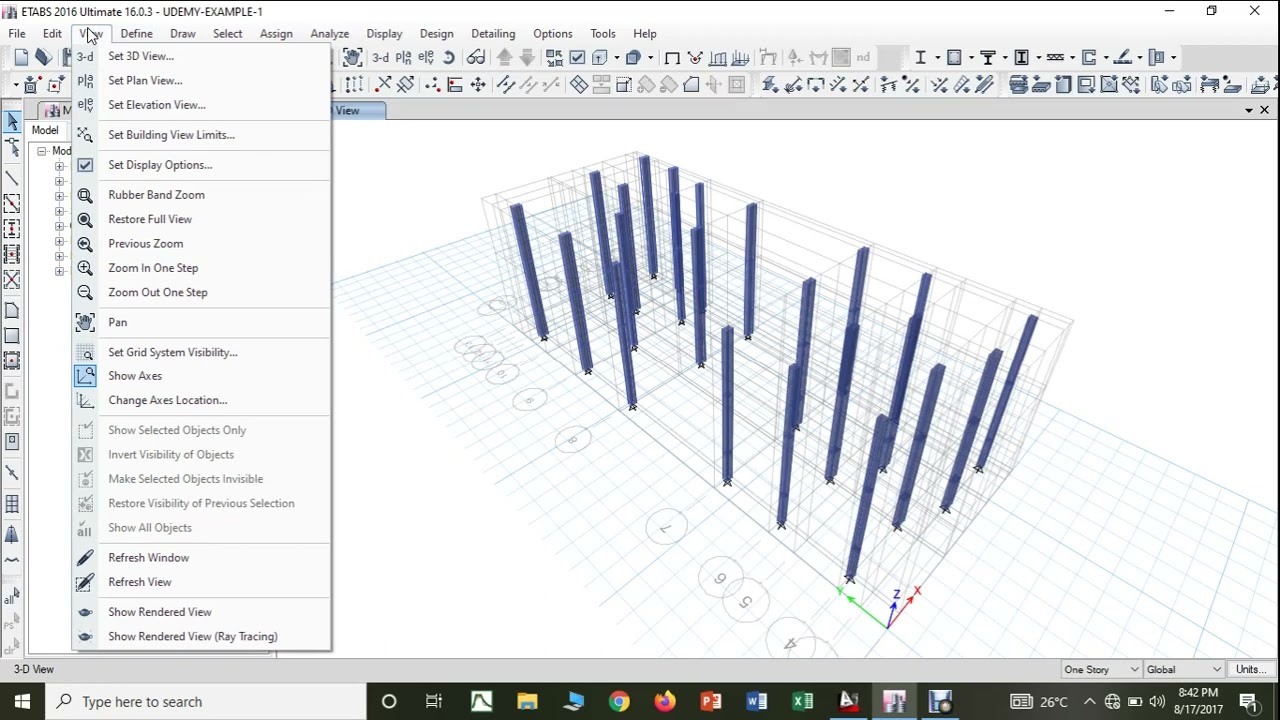Select the pointer tool in left toolbar
This screenshot has width=1280, height=720.
tap(12, 122)
